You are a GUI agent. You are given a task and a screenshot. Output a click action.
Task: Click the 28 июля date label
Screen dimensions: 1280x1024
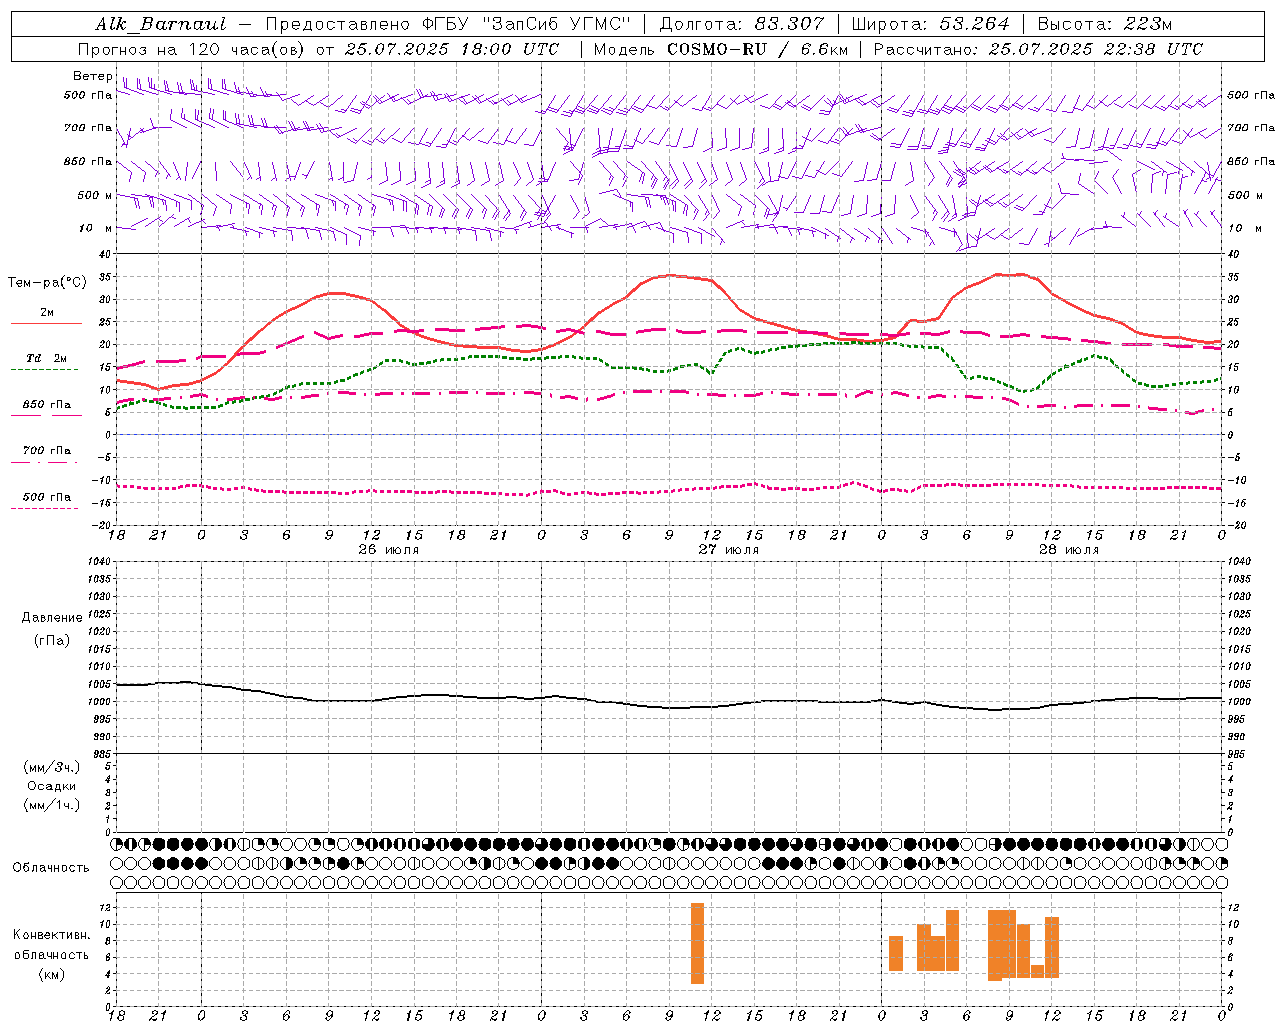point(1068,549)
